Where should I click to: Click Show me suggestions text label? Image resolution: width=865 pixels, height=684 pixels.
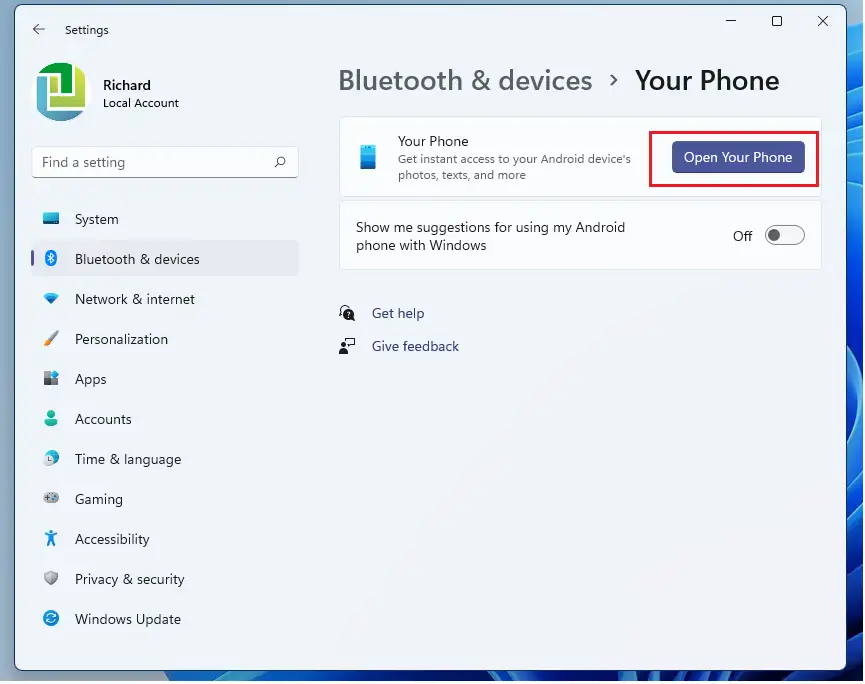[x=490, y=236]
